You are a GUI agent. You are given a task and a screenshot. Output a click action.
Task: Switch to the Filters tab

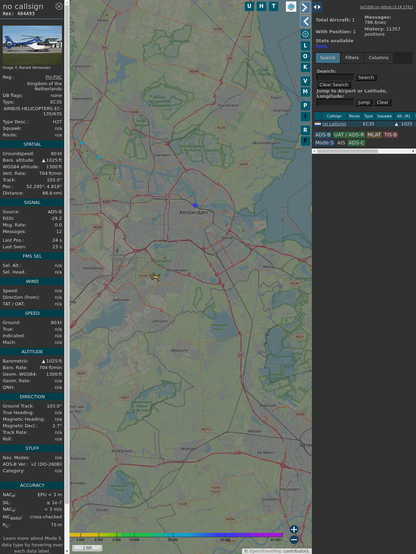point(352,58)
